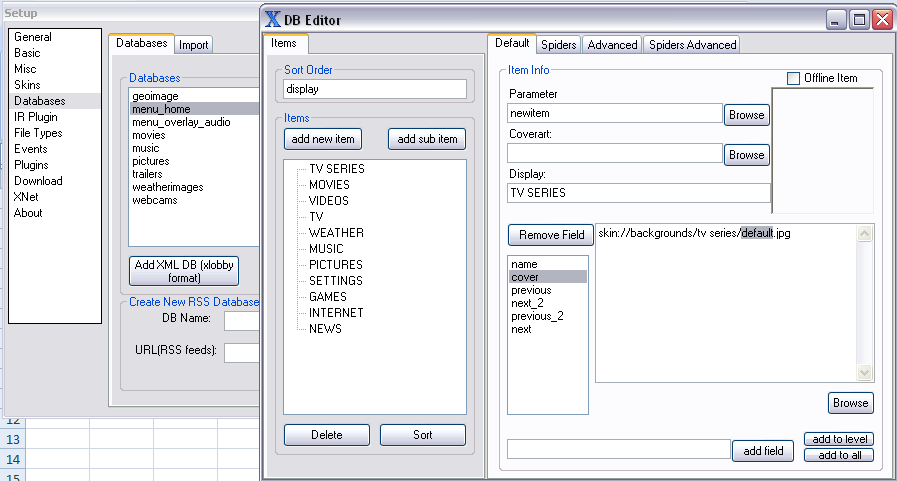The image size is (897, 481).
Task: Browse for Coverart image
Action: (x=747, y=155)
